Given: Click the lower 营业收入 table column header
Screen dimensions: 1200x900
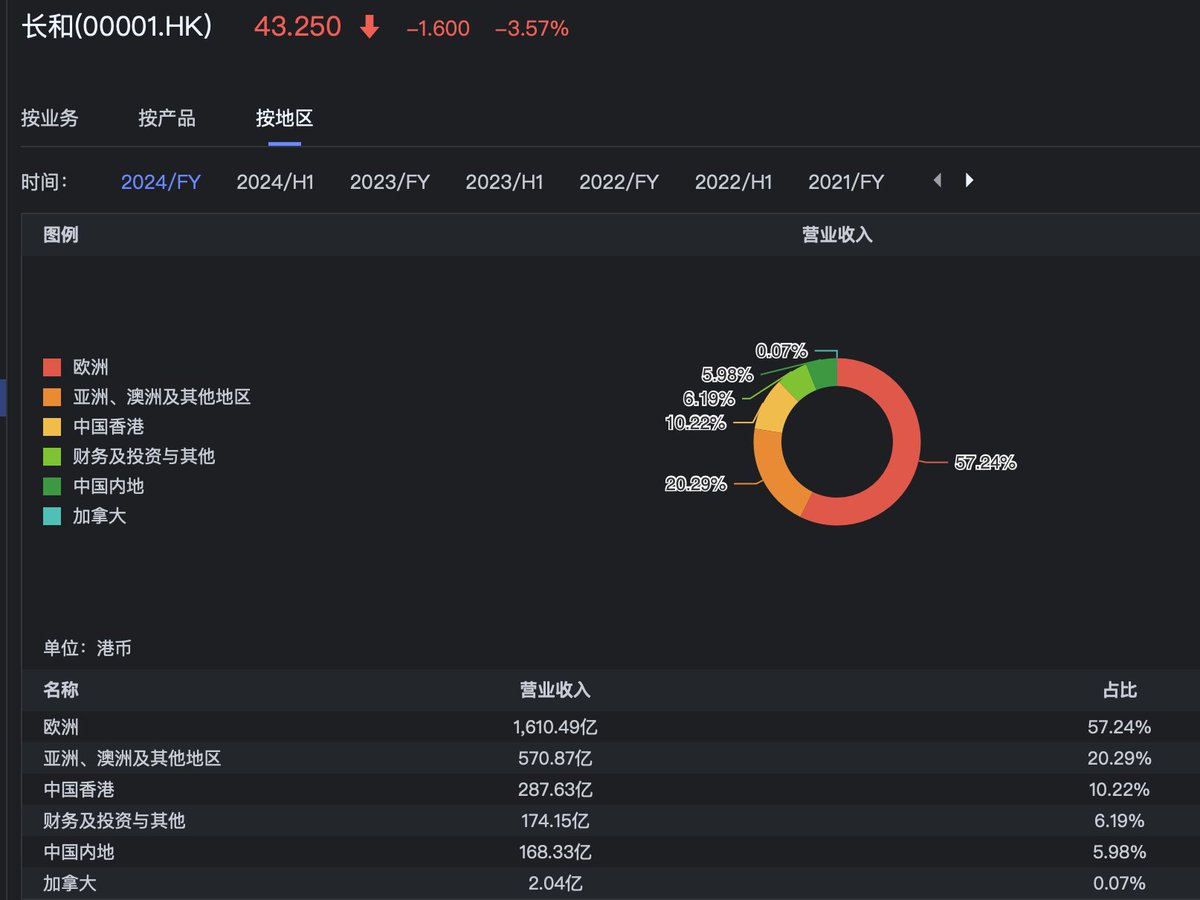Looking at the screenshot, I should [x=555, y=690].
